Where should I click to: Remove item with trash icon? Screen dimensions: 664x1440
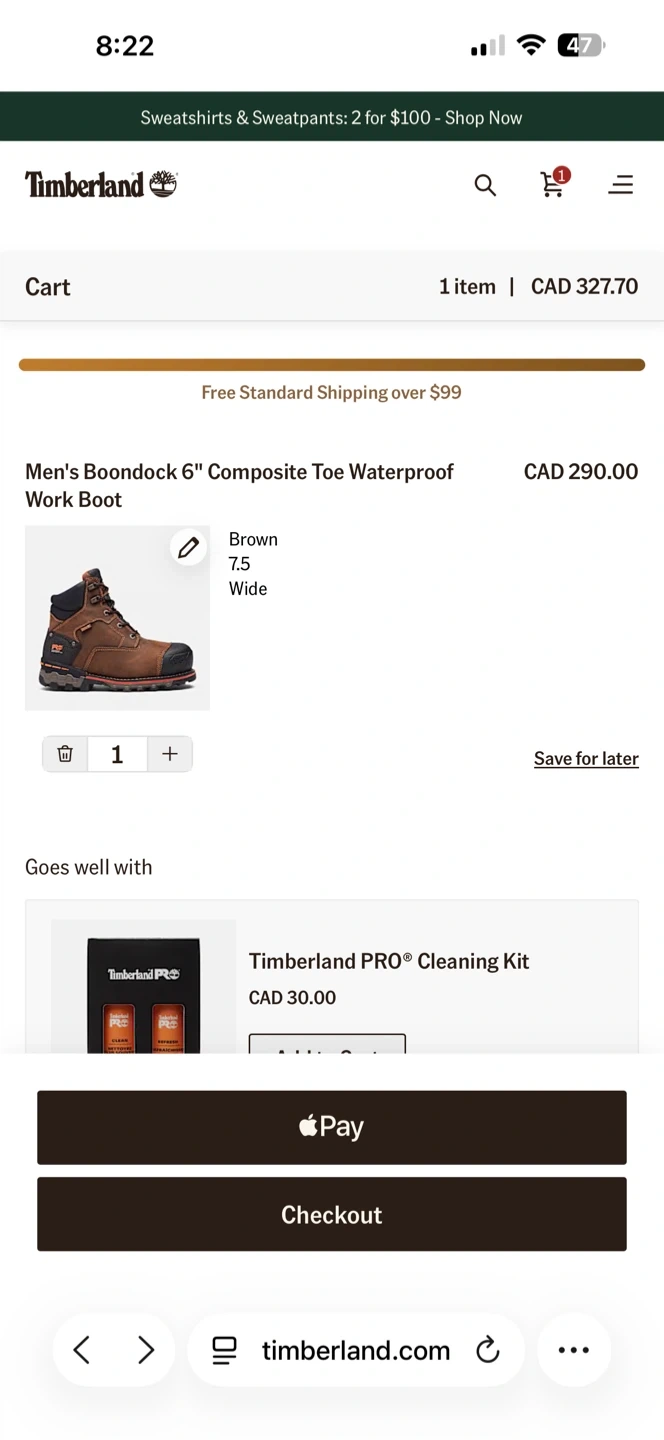coord(65,754)
